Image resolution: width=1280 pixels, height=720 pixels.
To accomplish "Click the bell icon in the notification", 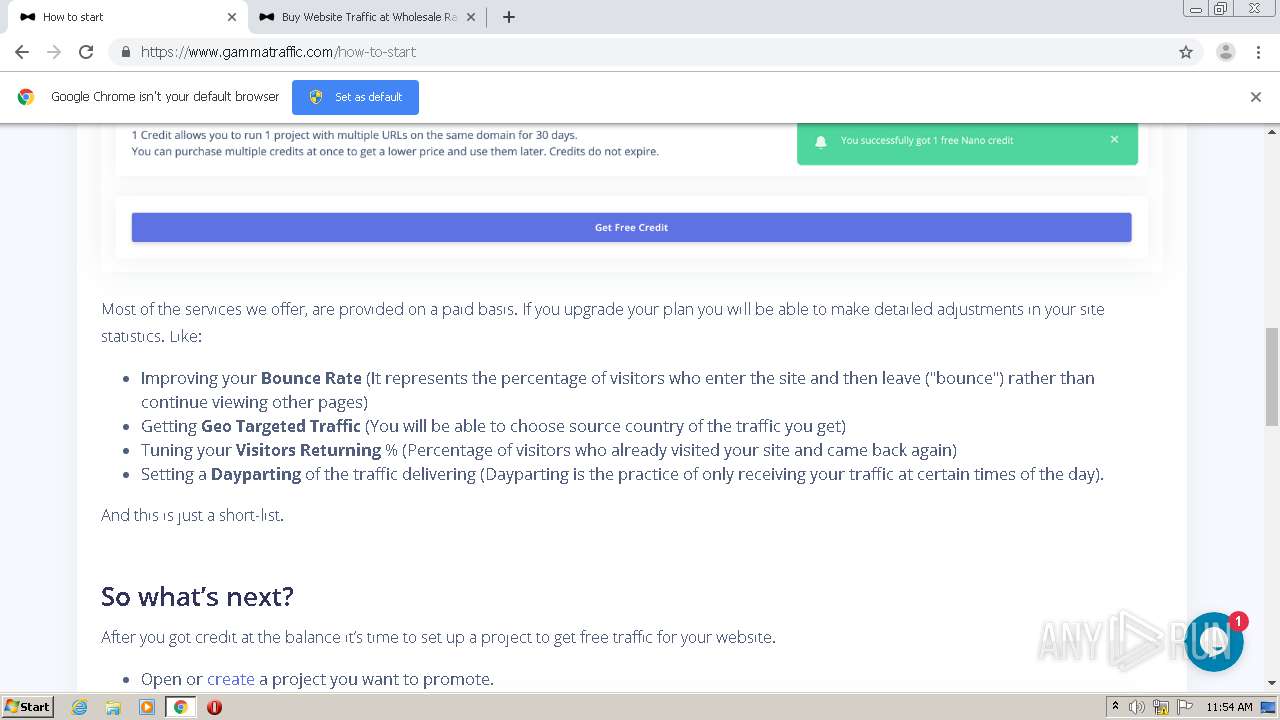I will [x=821, y=141].
